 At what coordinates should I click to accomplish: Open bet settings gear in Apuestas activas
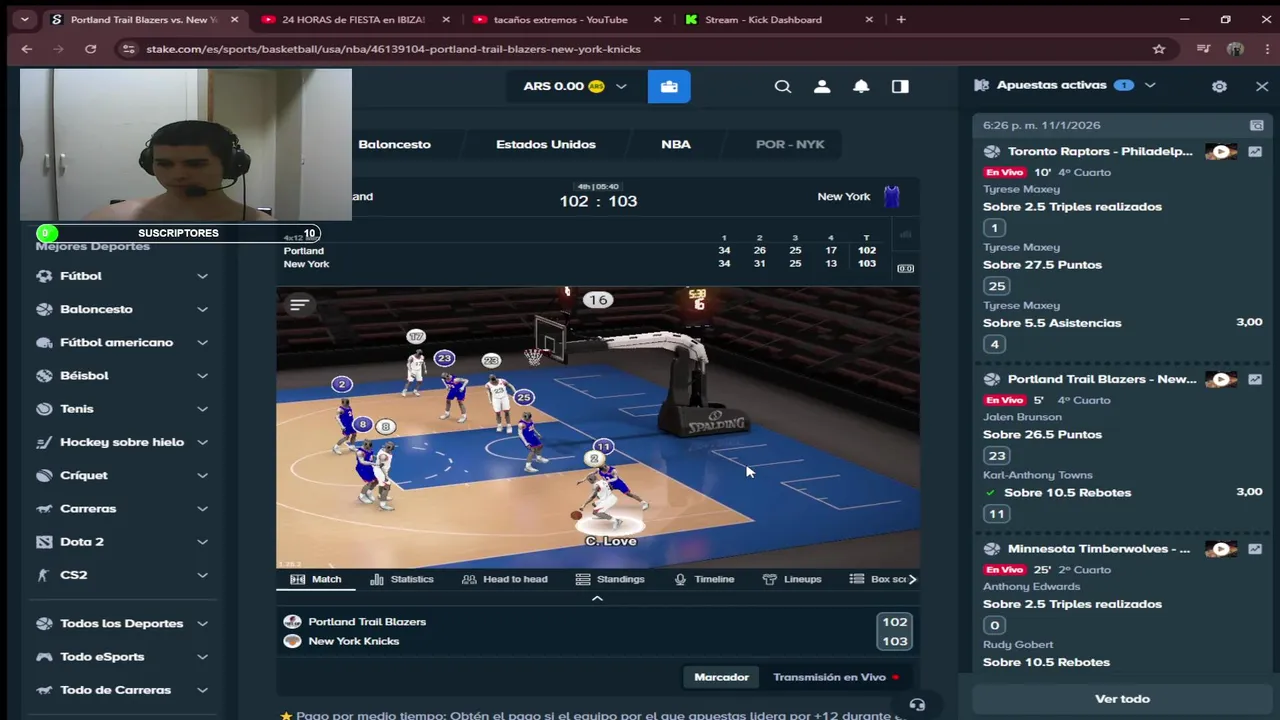1219,86
